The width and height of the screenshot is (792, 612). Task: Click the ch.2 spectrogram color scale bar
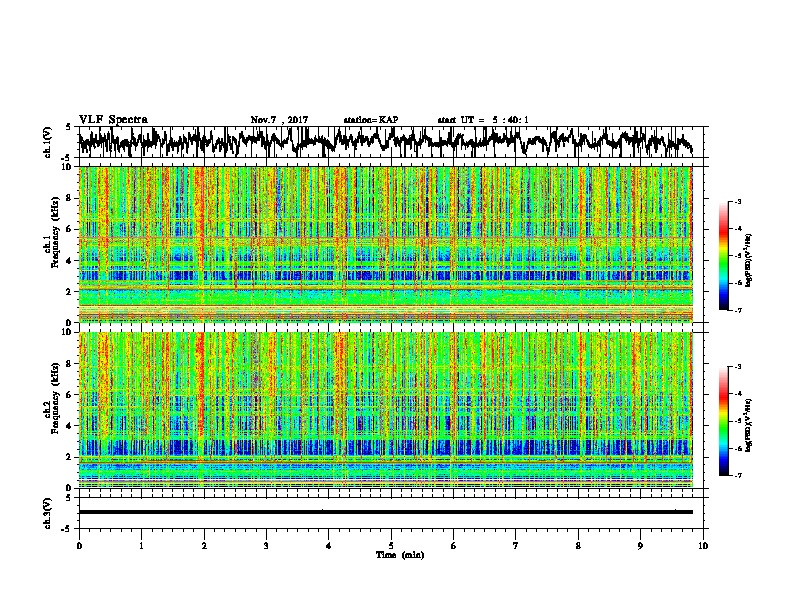(723, 421)
